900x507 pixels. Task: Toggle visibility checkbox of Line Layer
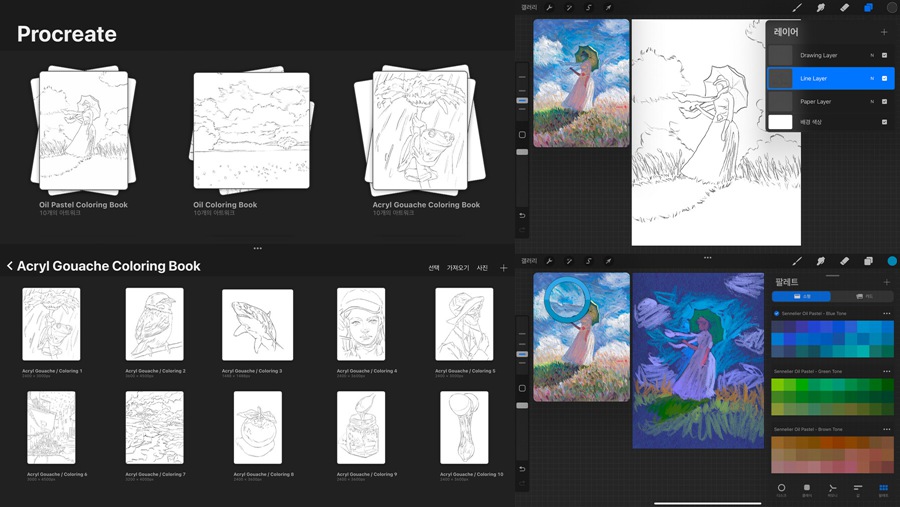(x=884, y=78)
